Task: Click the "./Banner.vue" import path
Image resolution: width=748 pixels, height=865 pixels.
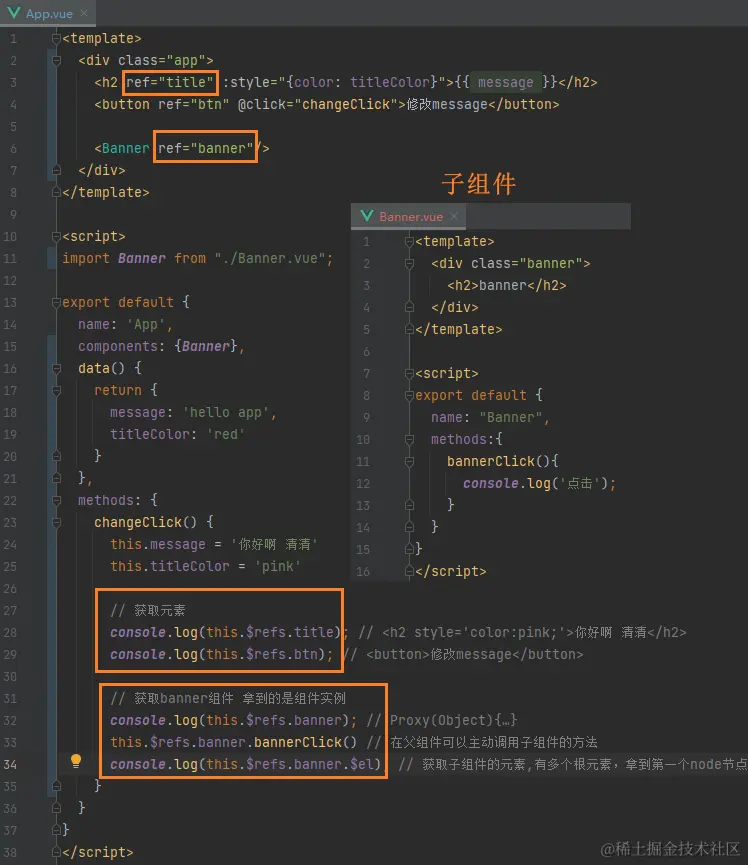Action: coord(270,258)
